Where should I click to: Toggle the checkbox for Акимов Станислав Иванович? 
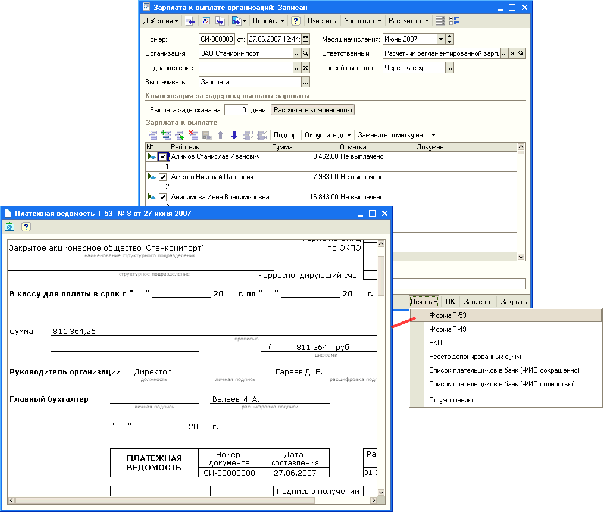163,157
